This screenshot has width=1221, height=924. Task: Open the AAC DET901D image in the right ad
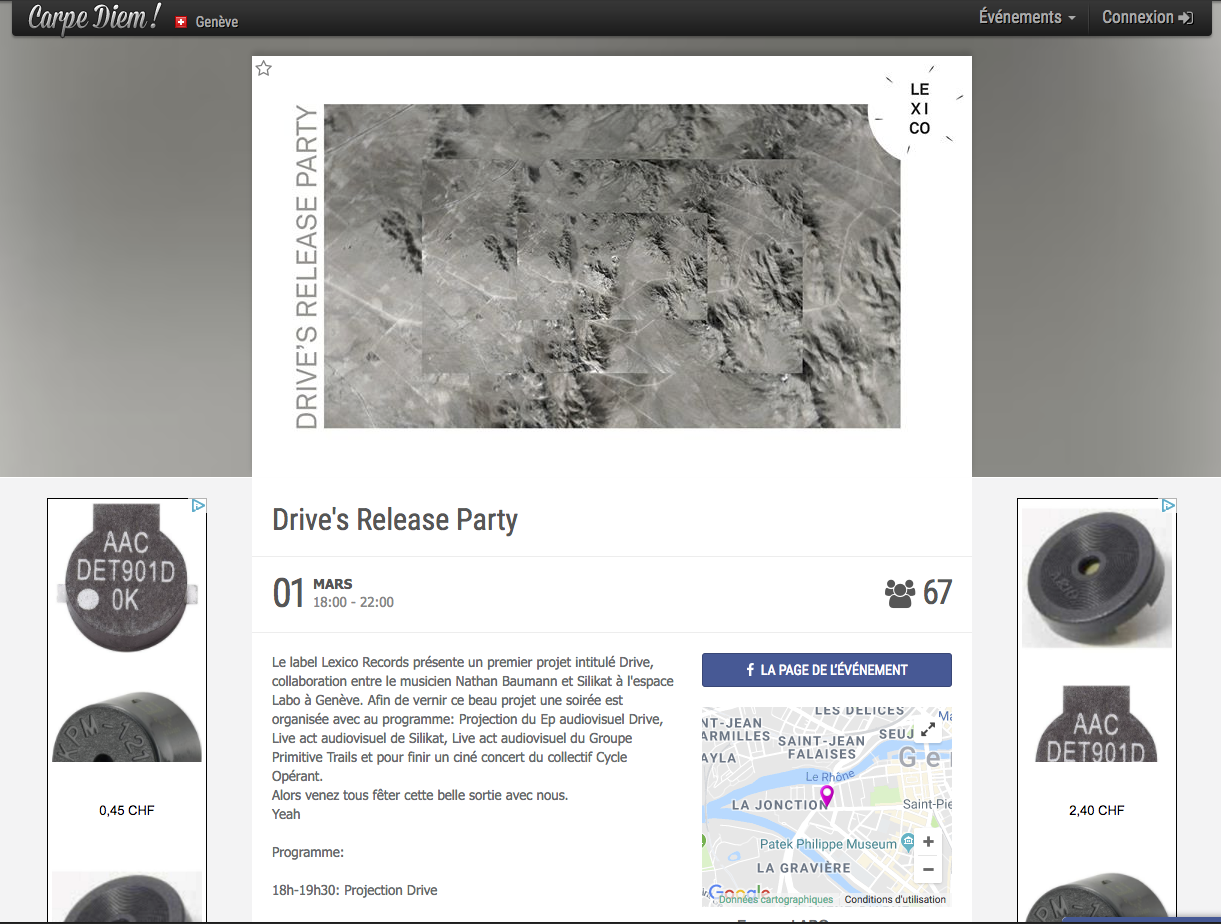click(1097, 724)
